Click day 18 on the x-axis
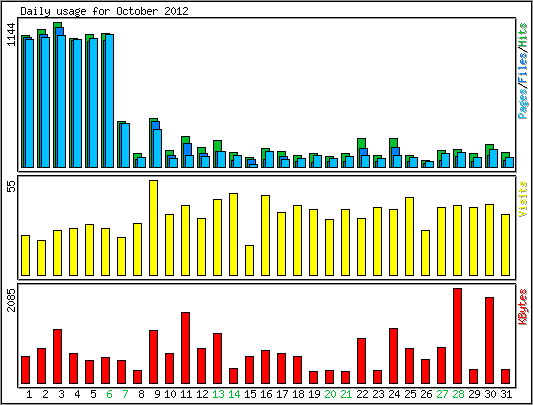The height and width of the screenshot is (405, 533). (x=298, y=394)
